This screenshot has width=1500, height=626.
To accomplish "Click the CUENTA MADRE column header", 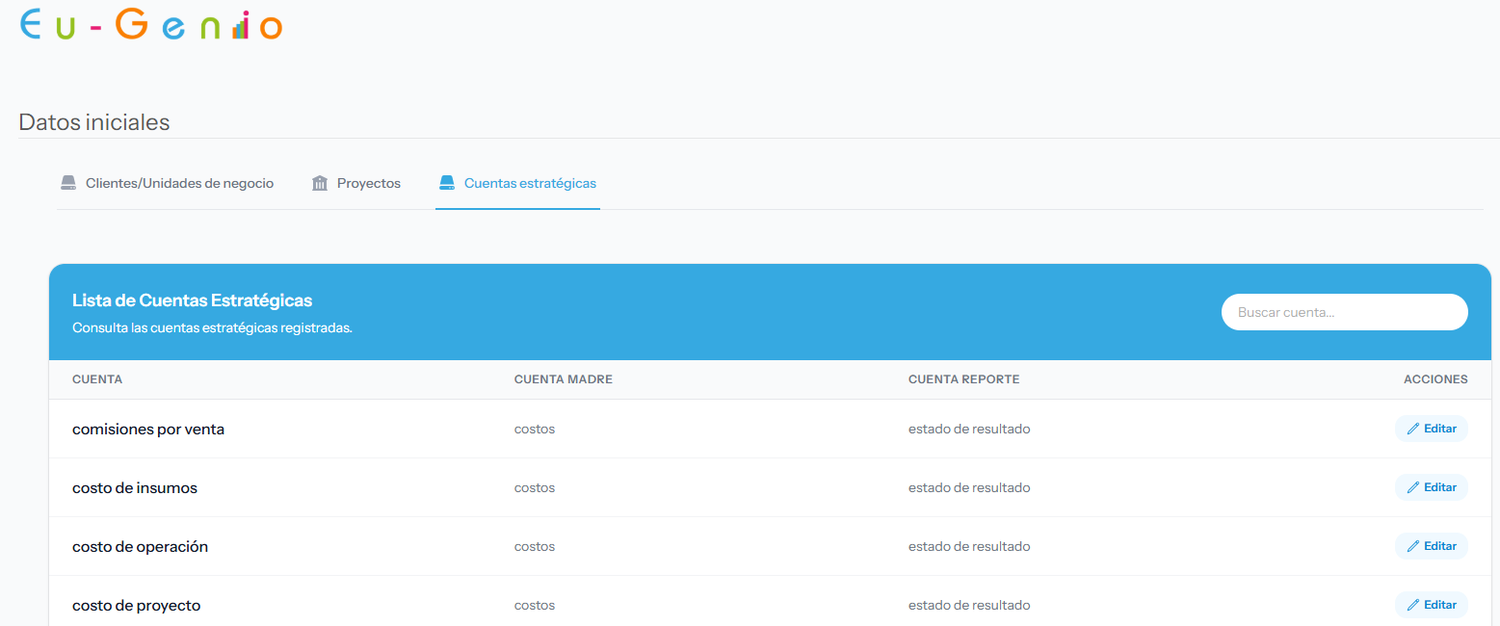I will click(563, 380).
